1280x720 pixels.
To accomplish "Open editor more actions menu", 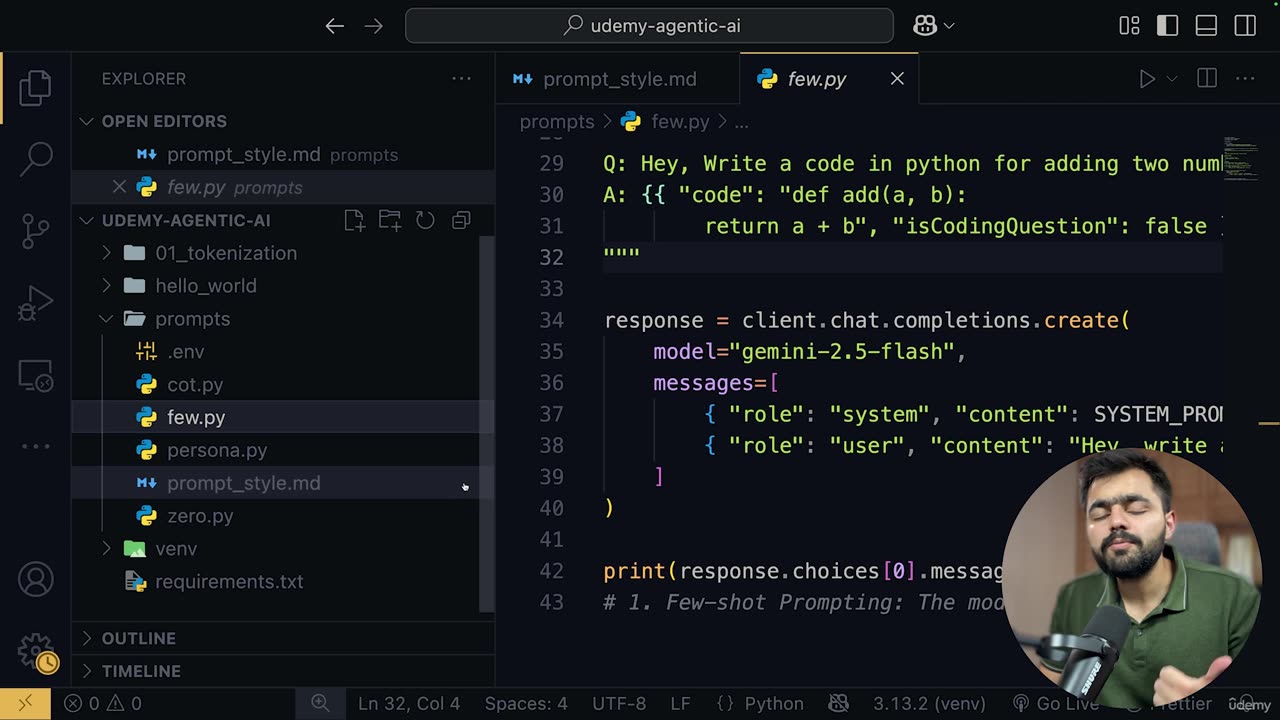I will [1245, 79].
